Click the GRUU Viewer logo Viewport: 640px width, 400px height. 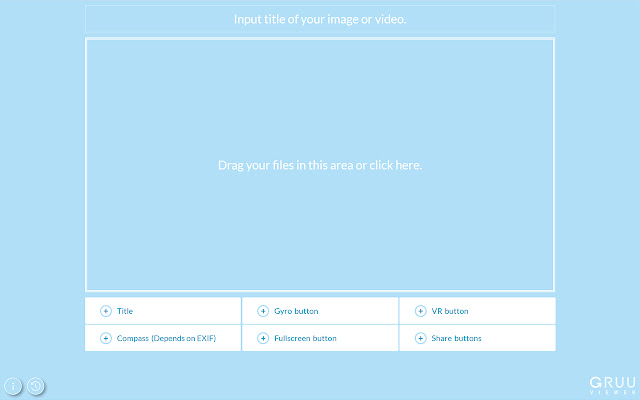tap(608, 381)
